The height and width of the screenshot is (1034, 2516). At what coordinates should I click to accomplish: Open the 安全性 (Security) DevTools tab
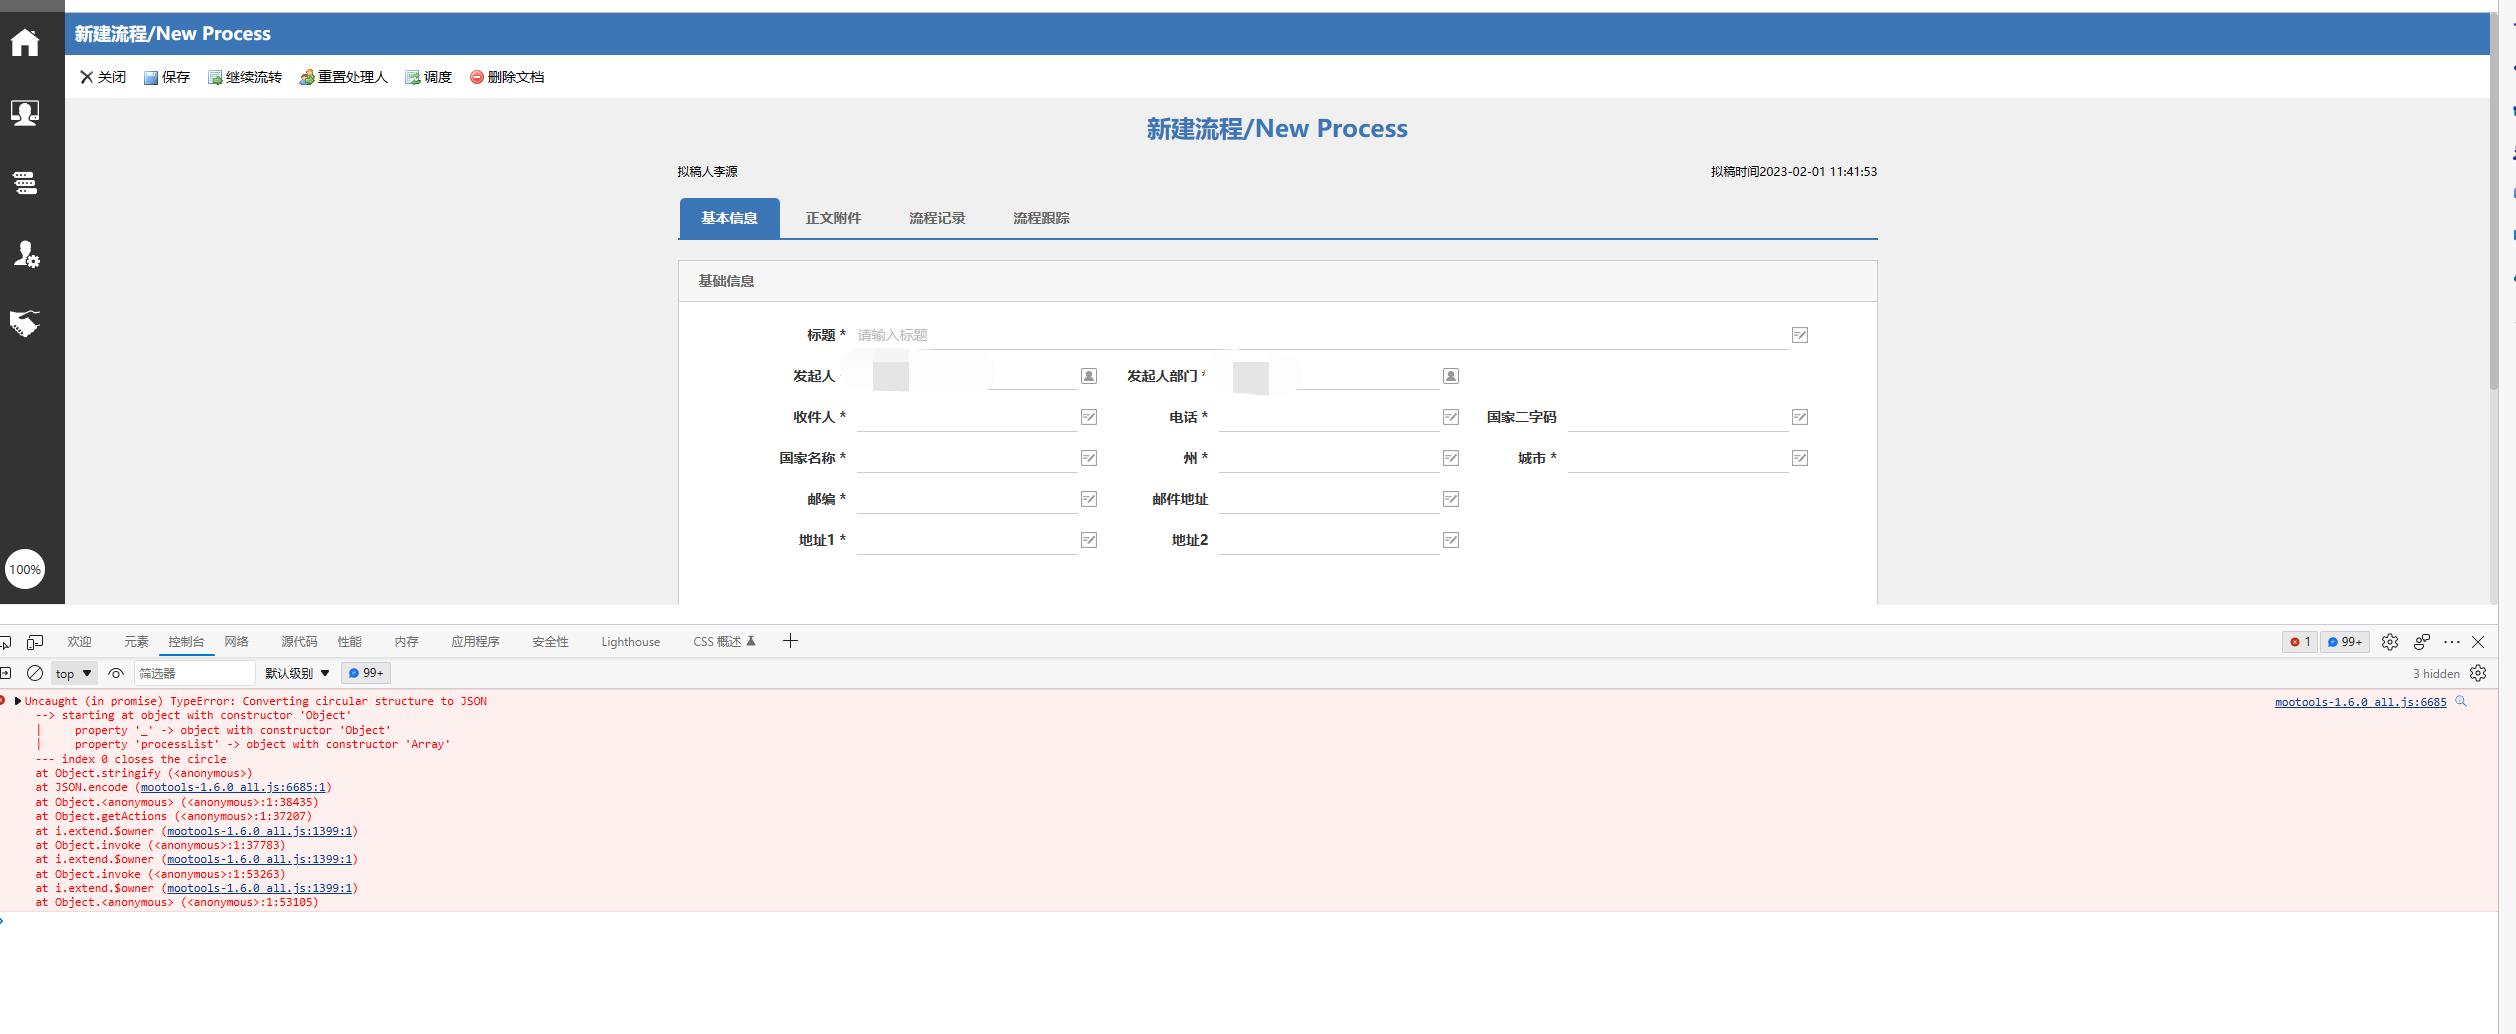[550, 642]
